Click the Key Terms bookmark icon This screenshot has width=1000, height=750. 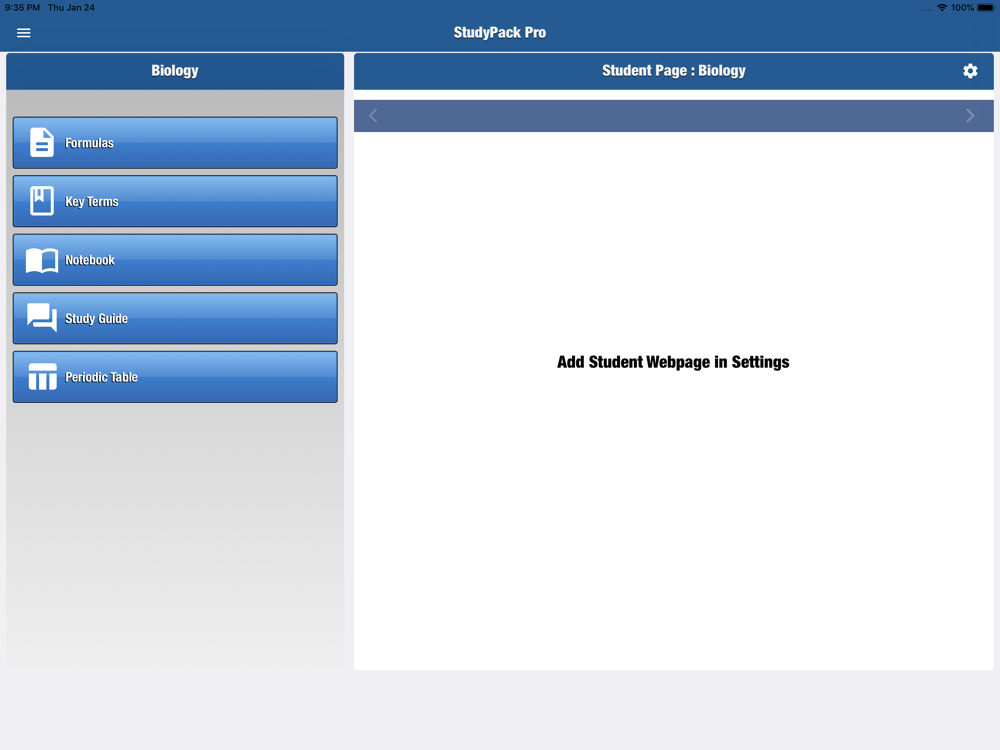coord(42,201)
